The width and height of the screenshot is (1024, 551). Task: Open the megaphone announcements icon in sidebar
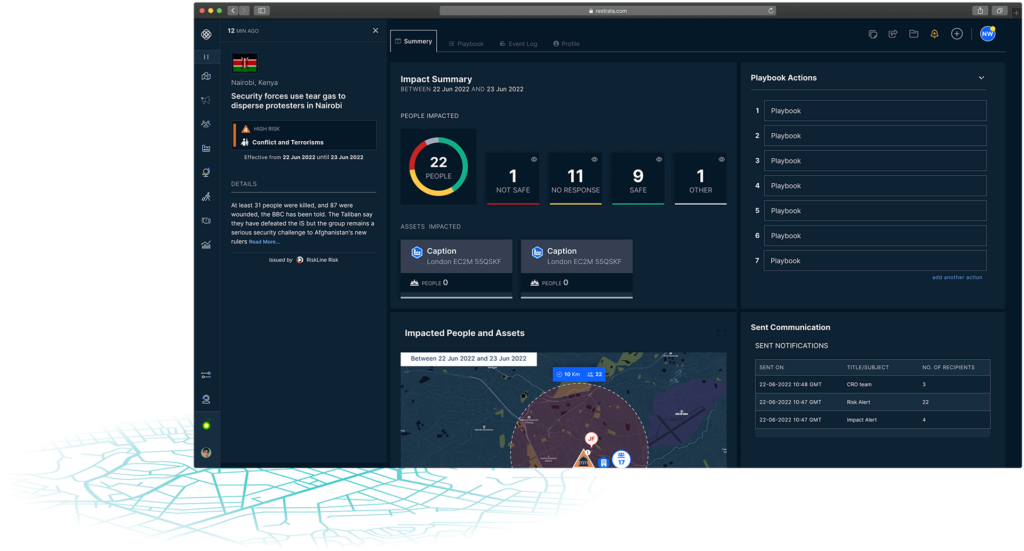pos(206,100)
